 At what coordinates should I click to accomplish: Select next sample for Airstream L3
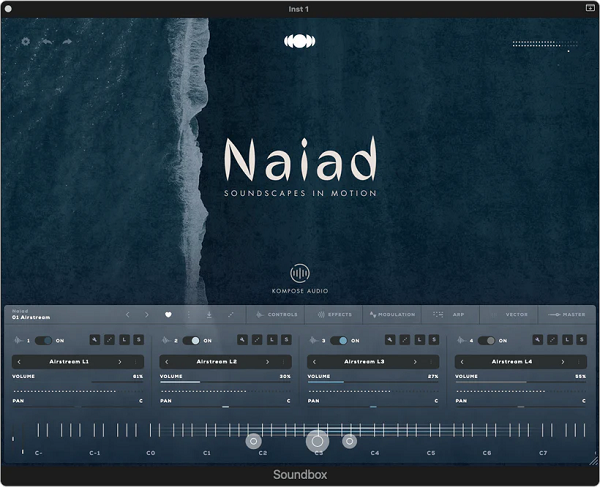point(415,362)
